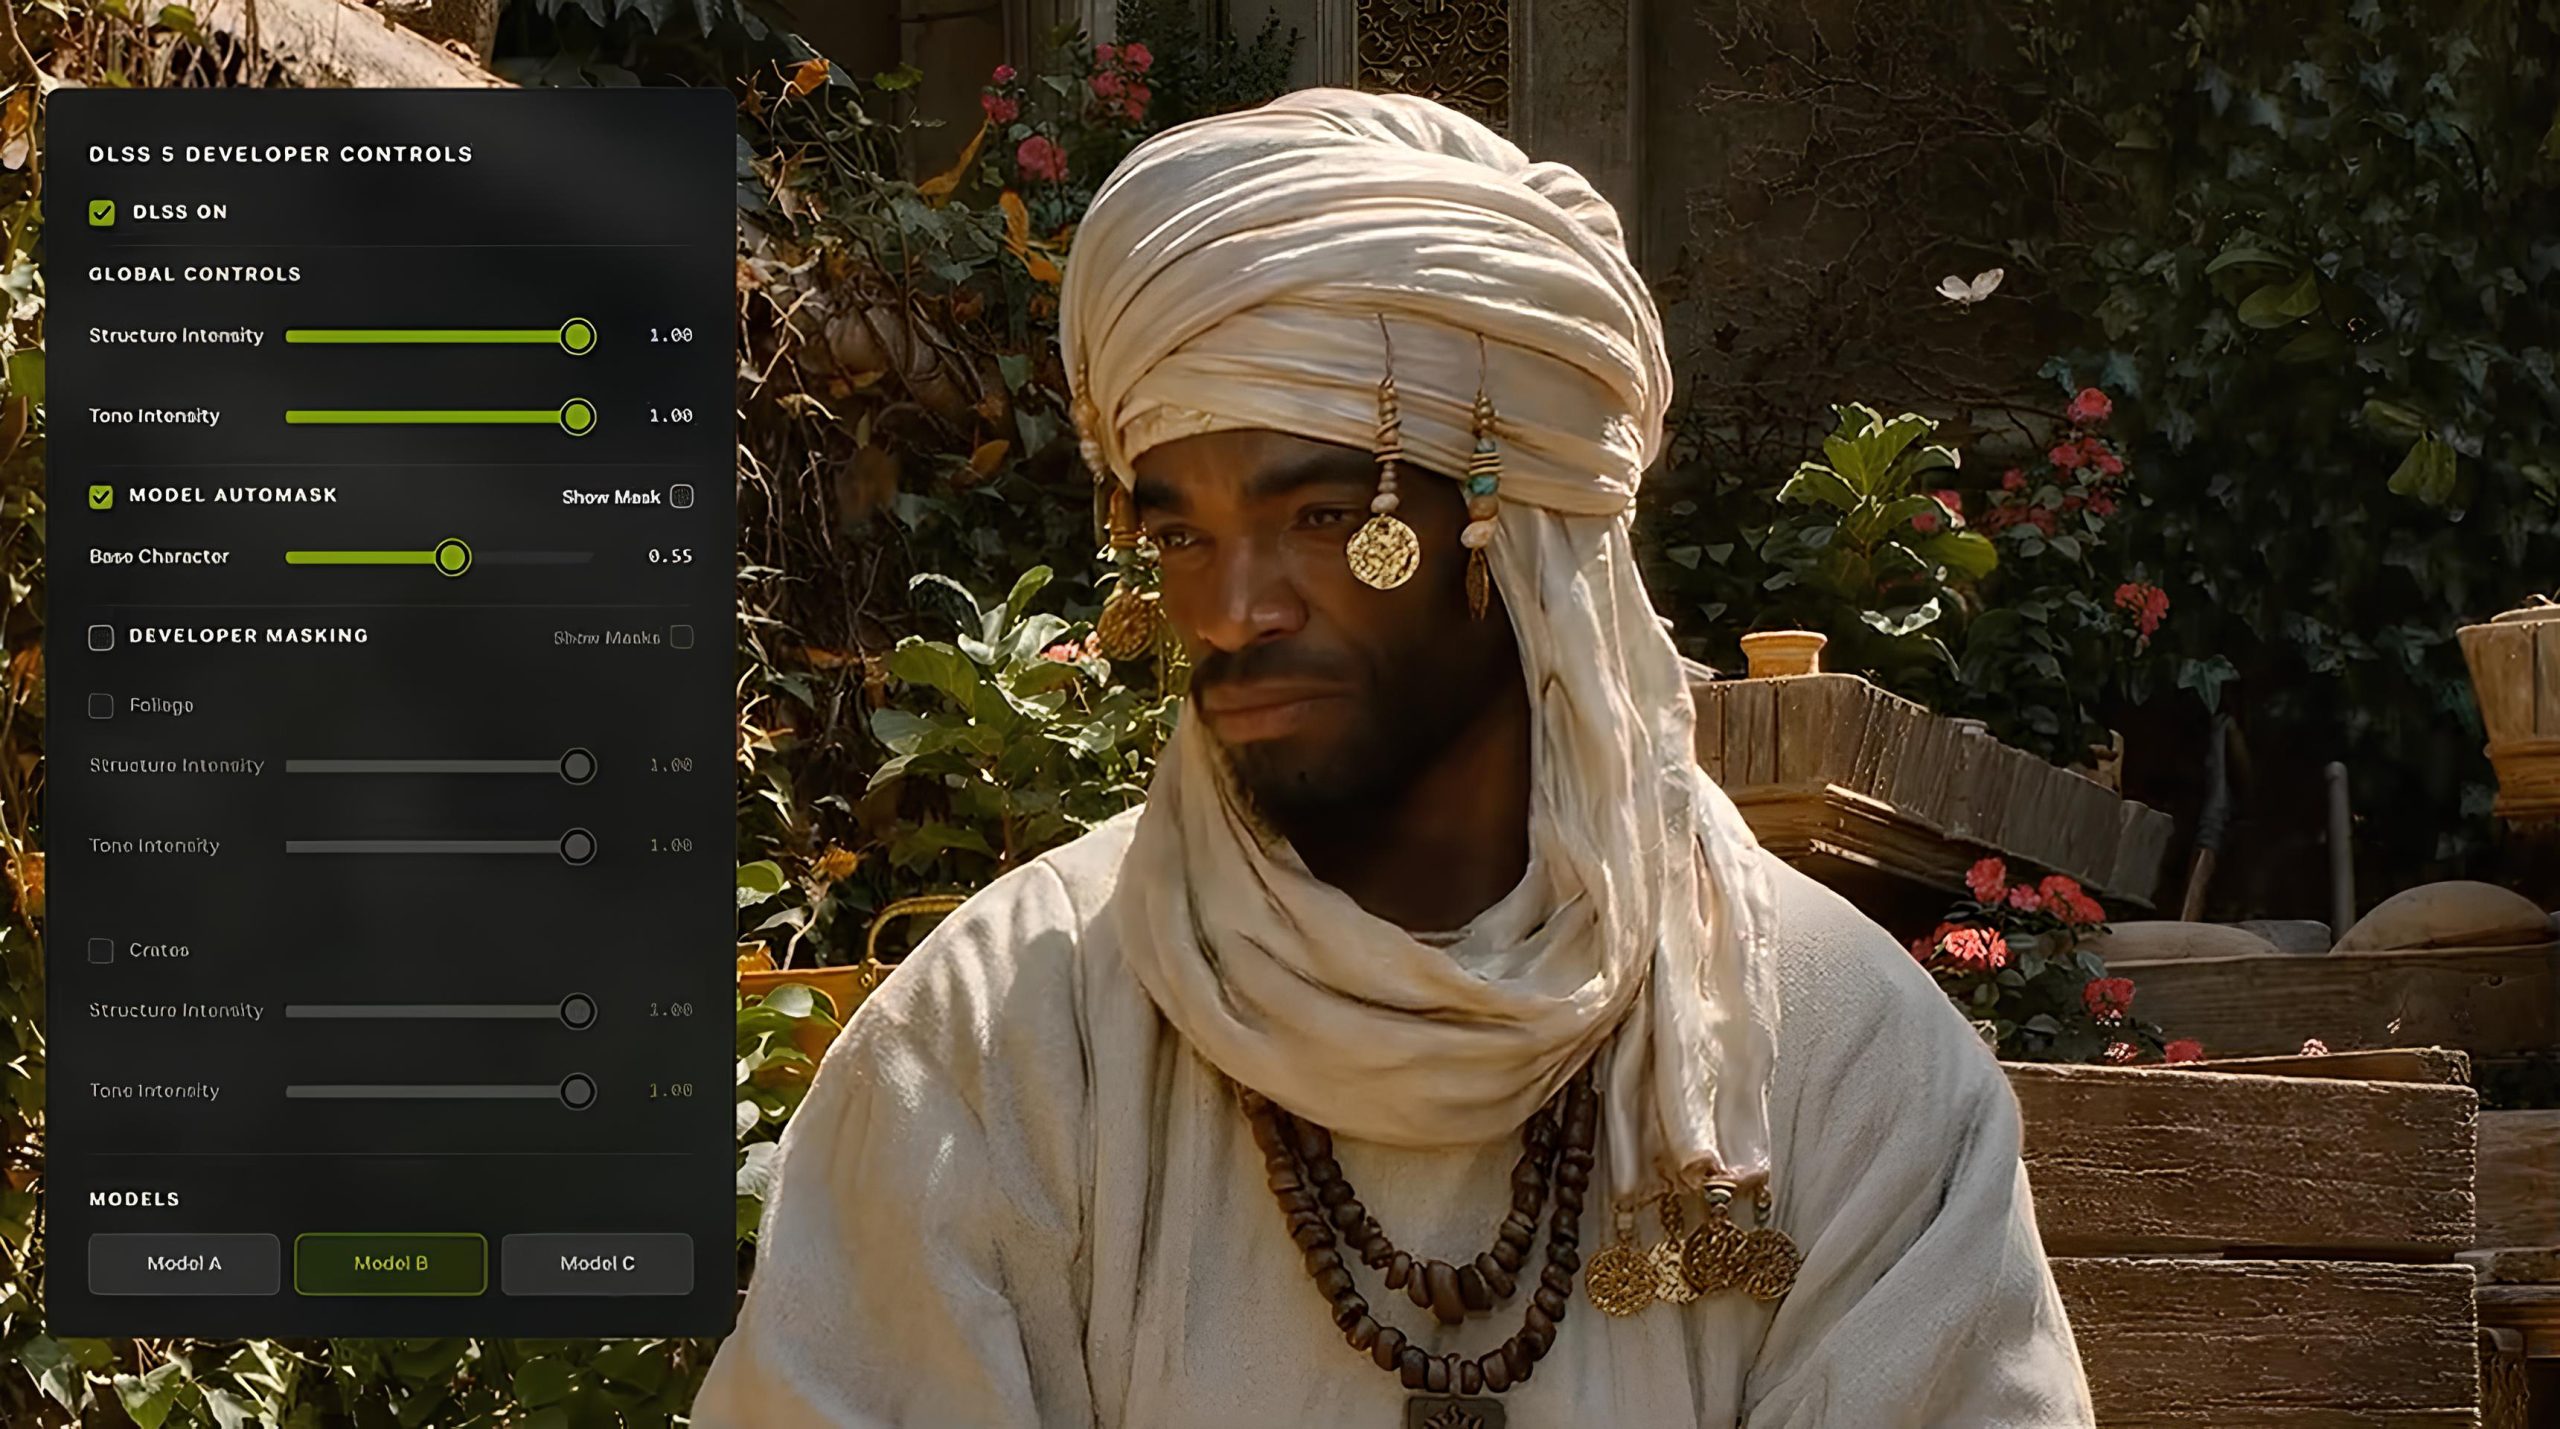This screenshot has height=1429, width=2560.
Task: Disable the Model Automask checkbox
Action: tap(101, 496)
